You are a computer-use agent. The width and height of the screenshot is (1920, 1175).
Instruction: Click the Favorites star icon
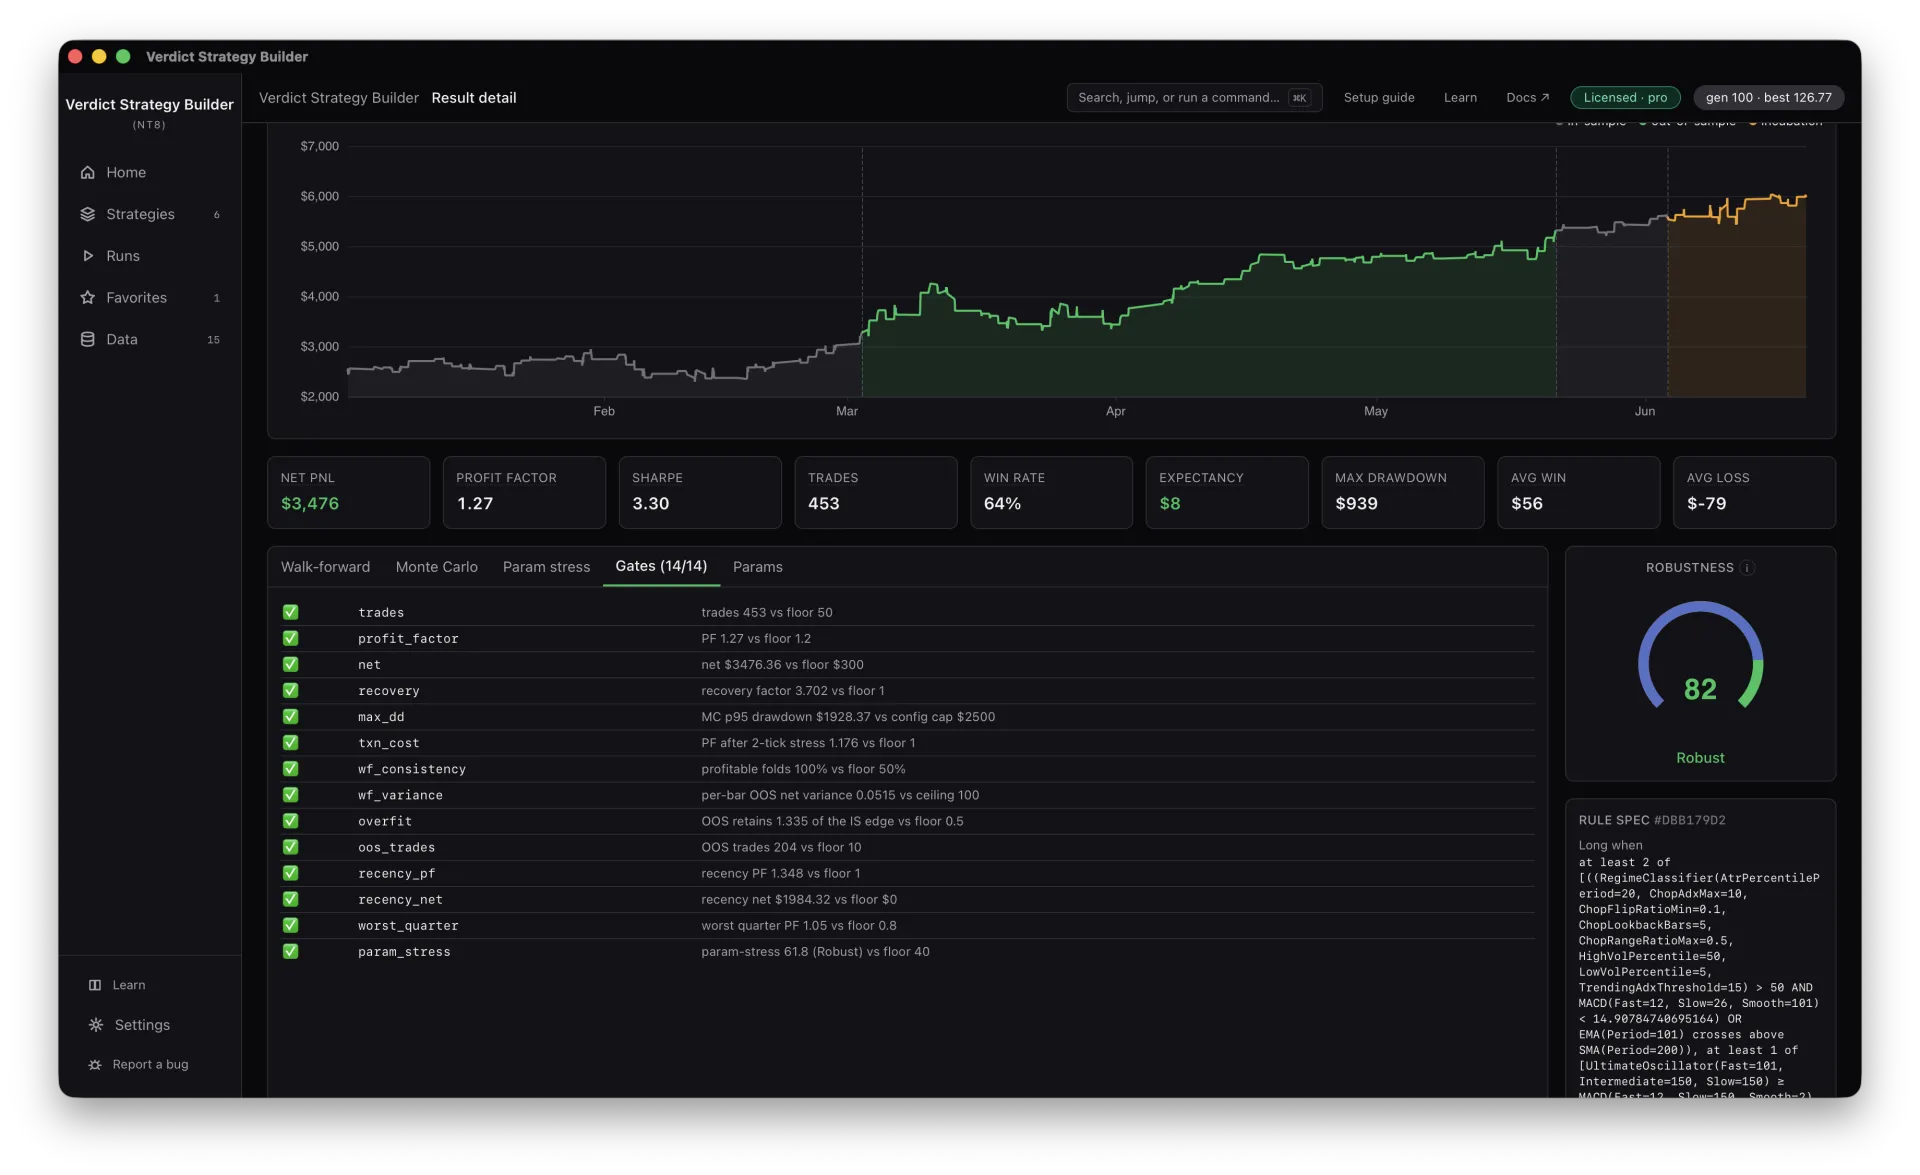click(x=88, y=298)
